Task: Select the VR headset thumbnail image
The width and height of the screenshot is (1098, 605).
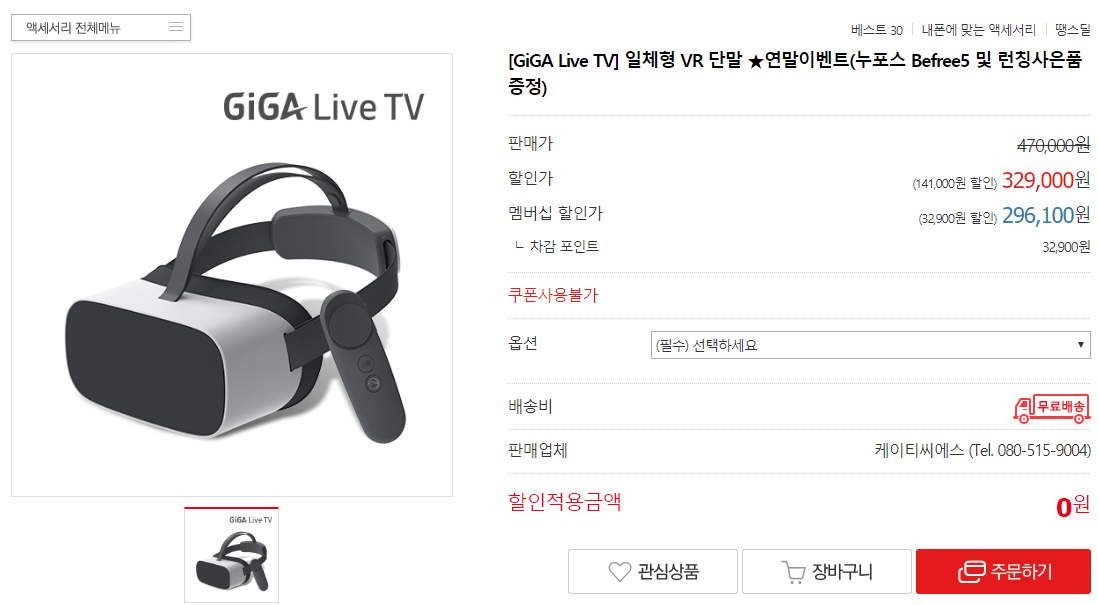Action: [231, 555]
